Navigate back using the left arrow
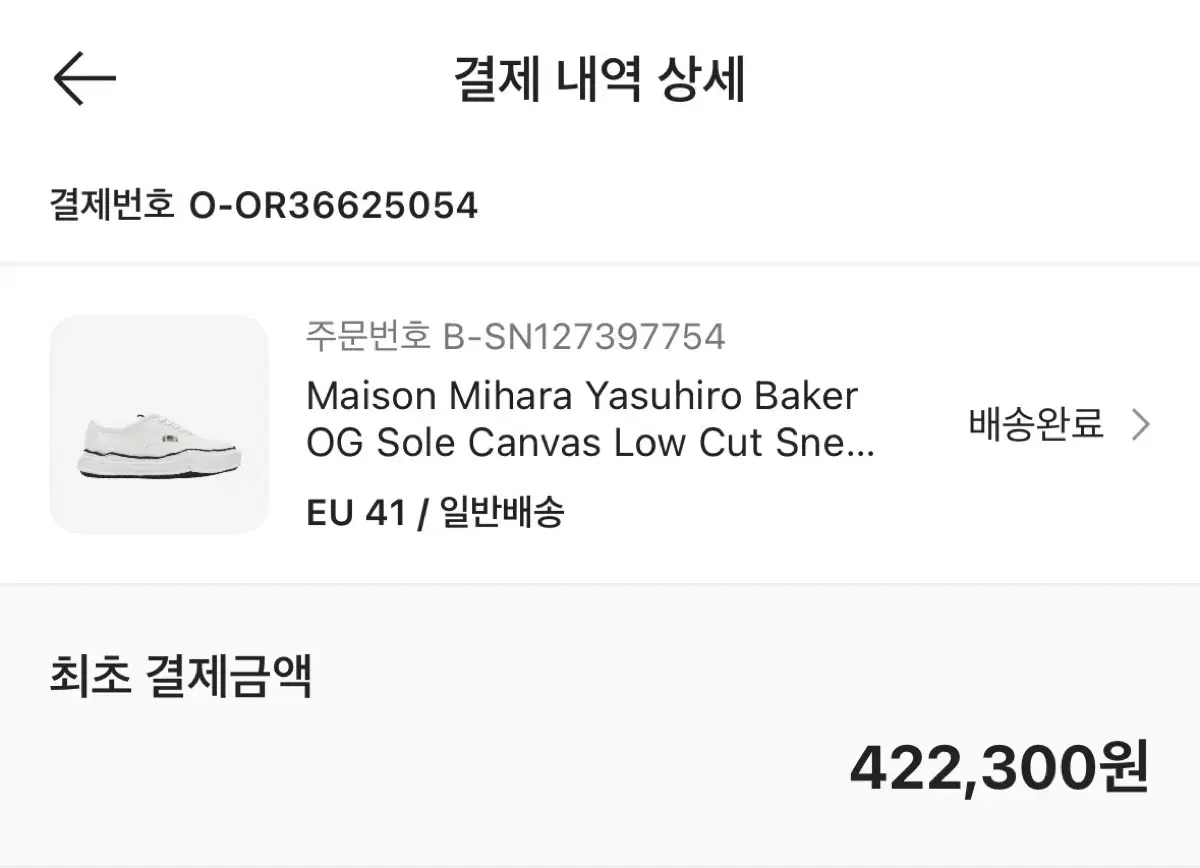This screenshot has width=1200, height=868. pos(84,78)
